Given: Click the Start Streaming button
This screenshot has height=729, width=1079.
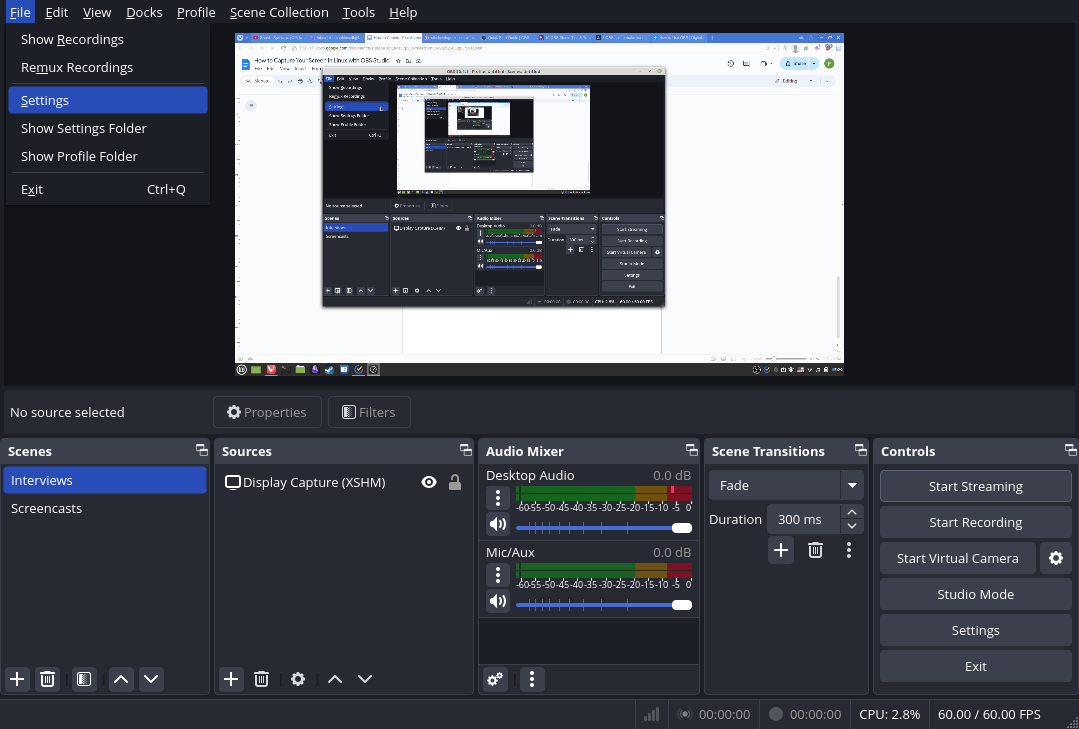Looking at the screenshot, I should click(975, 486).
